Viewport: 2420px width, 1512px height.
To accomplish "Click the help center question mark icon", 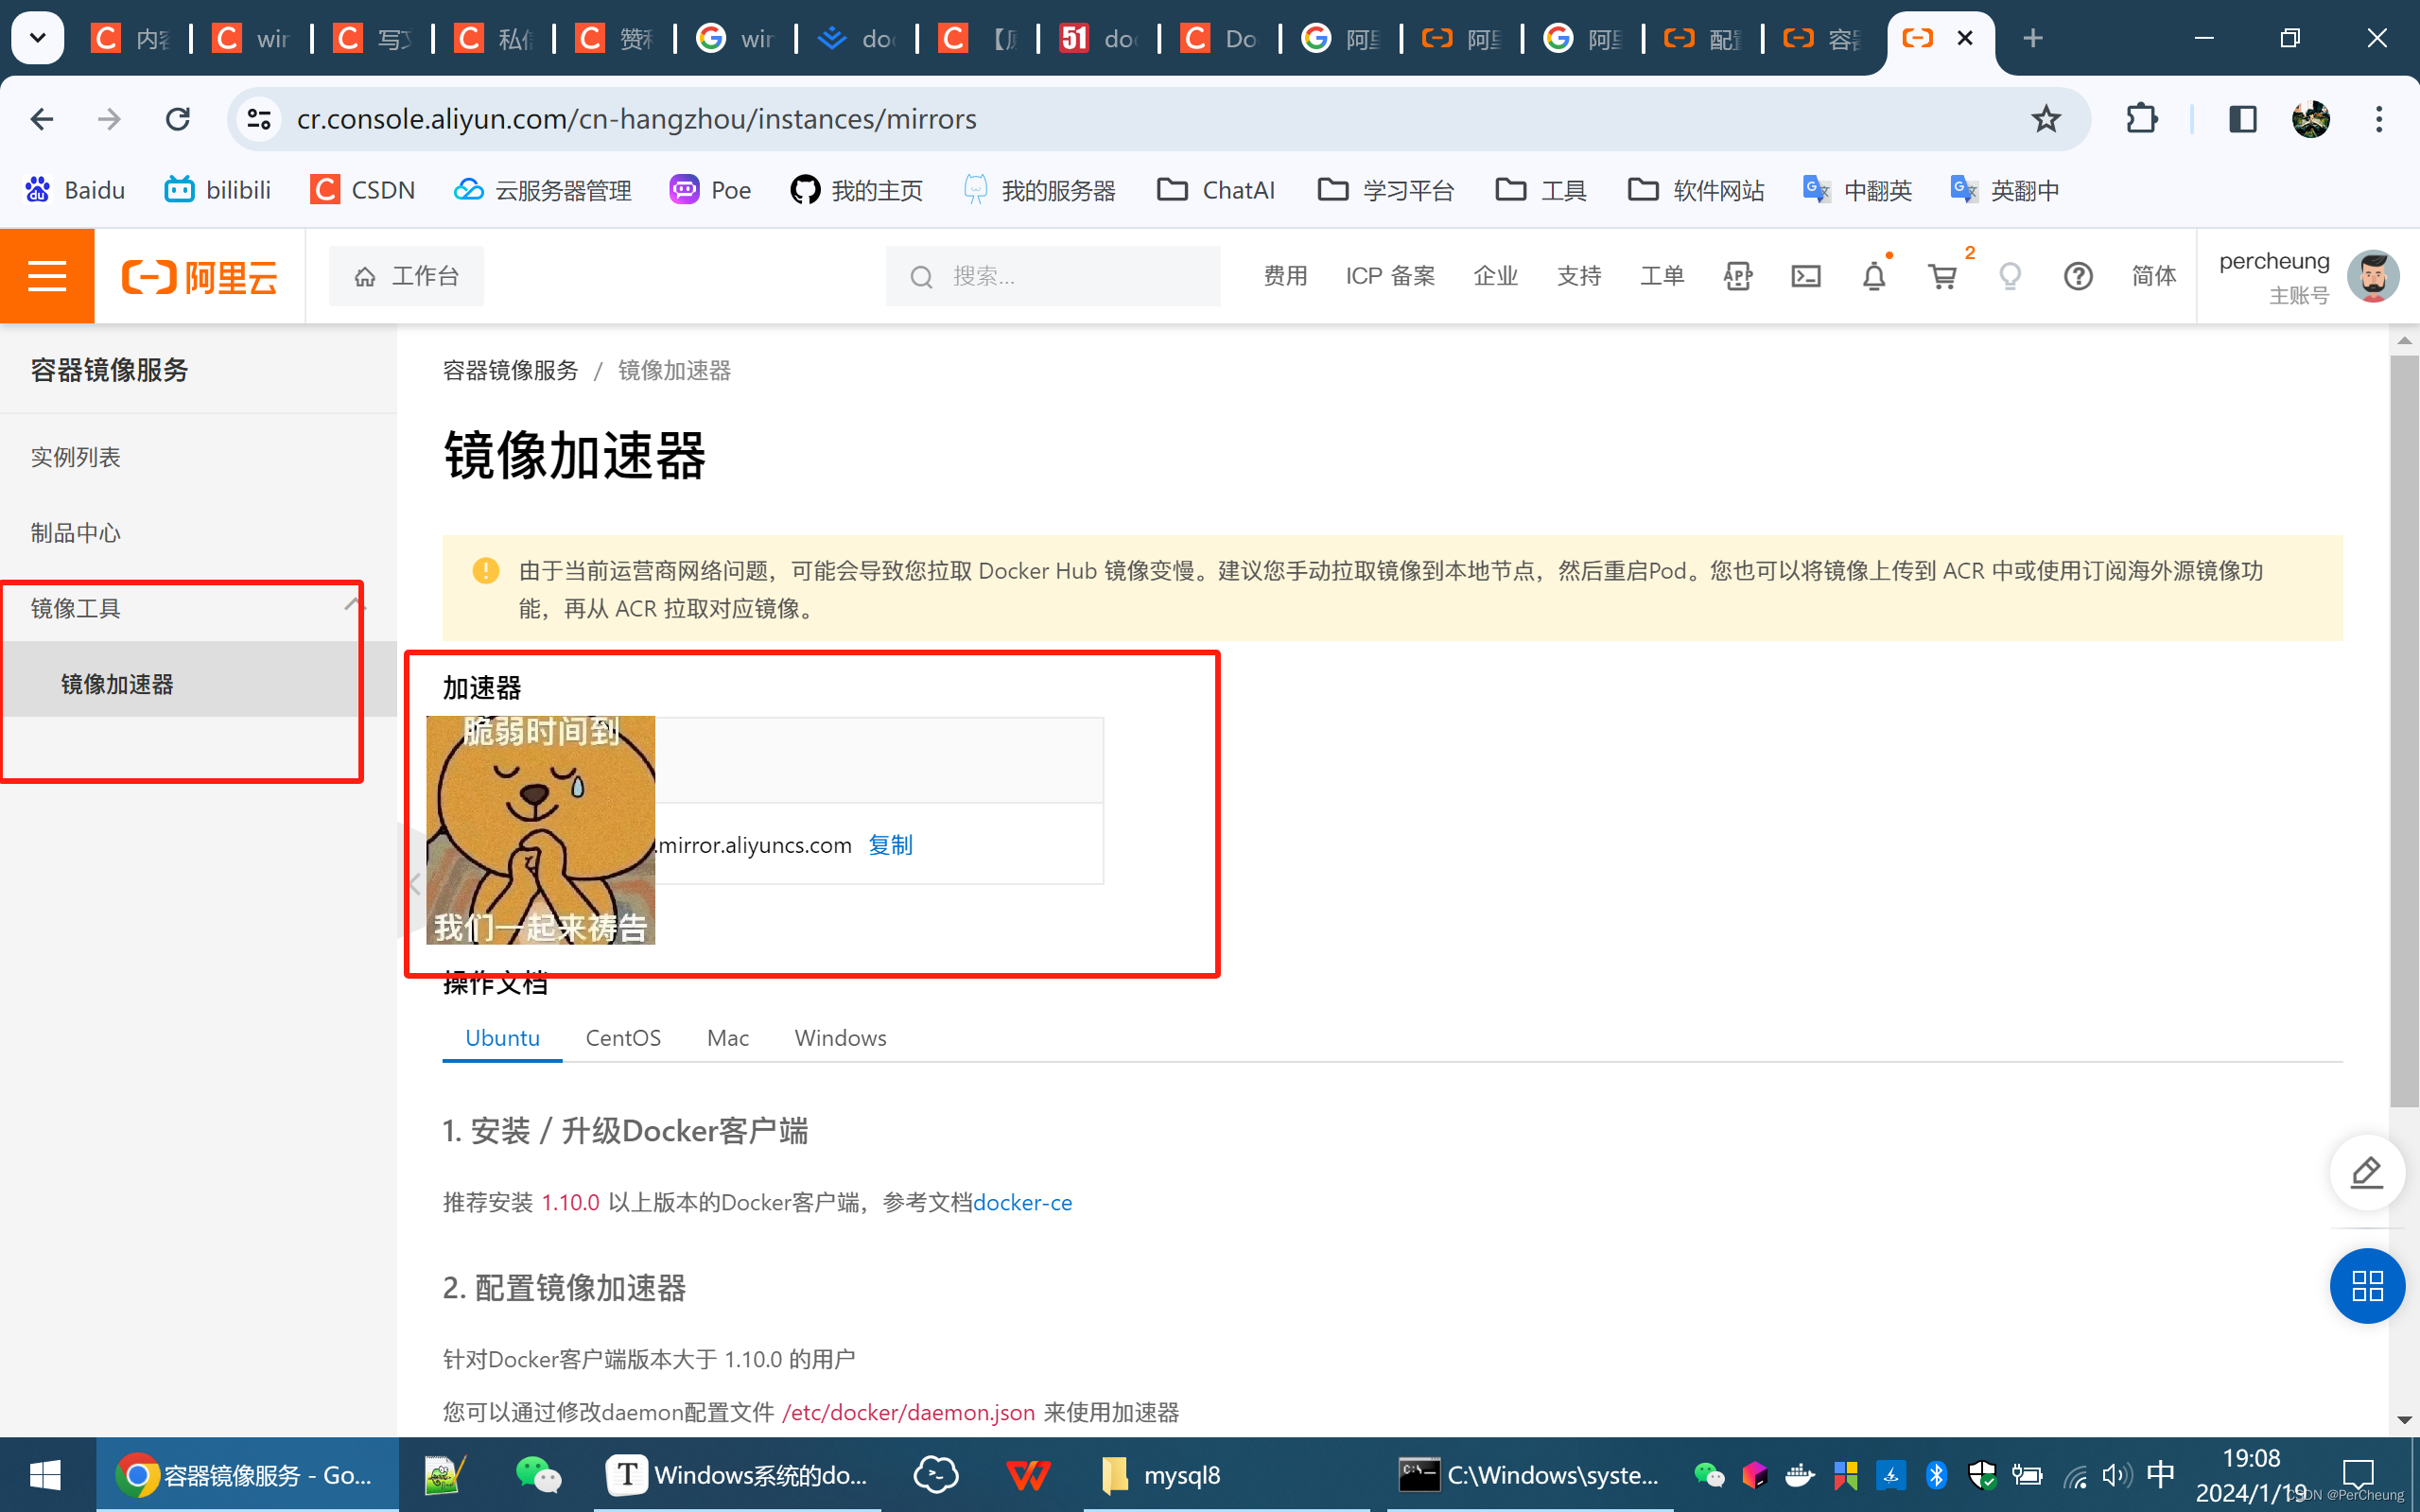I will click(2079, 277).
